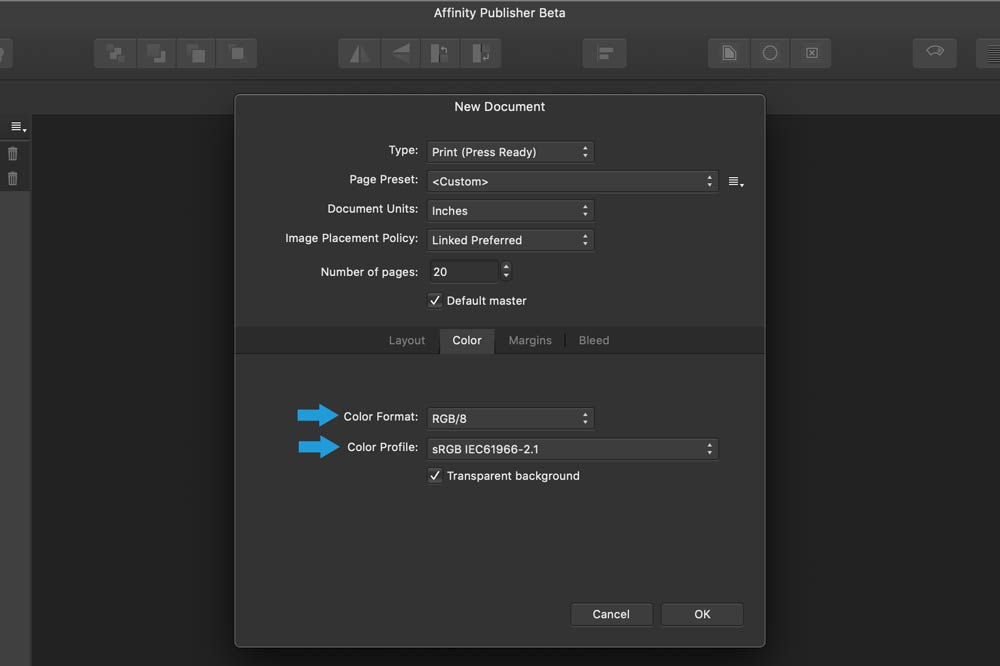
Task: Click the Image Placement Policy label
Action: pyautogui.click(x=351, y=239)
